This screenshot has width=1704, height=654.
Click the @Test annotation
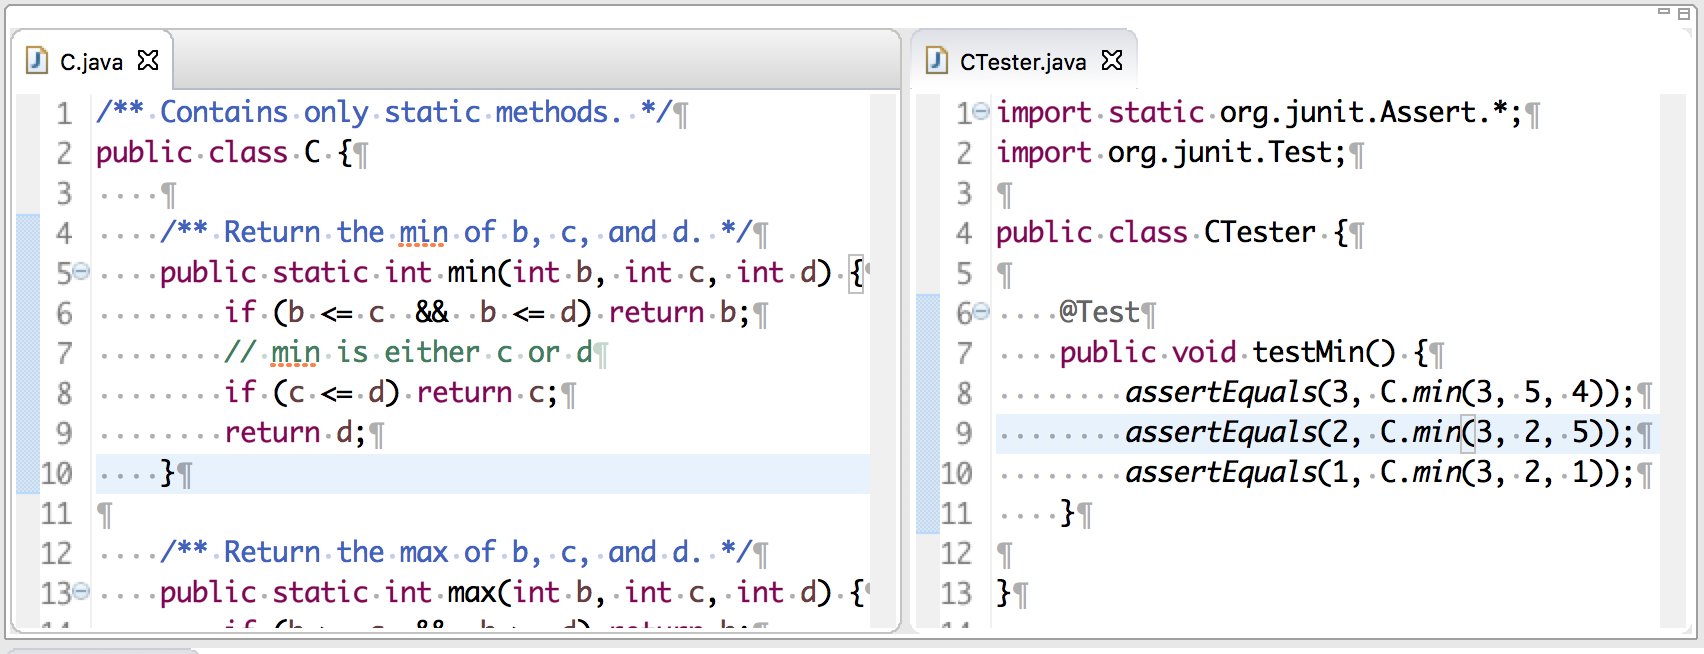[x=1099, y=313]
